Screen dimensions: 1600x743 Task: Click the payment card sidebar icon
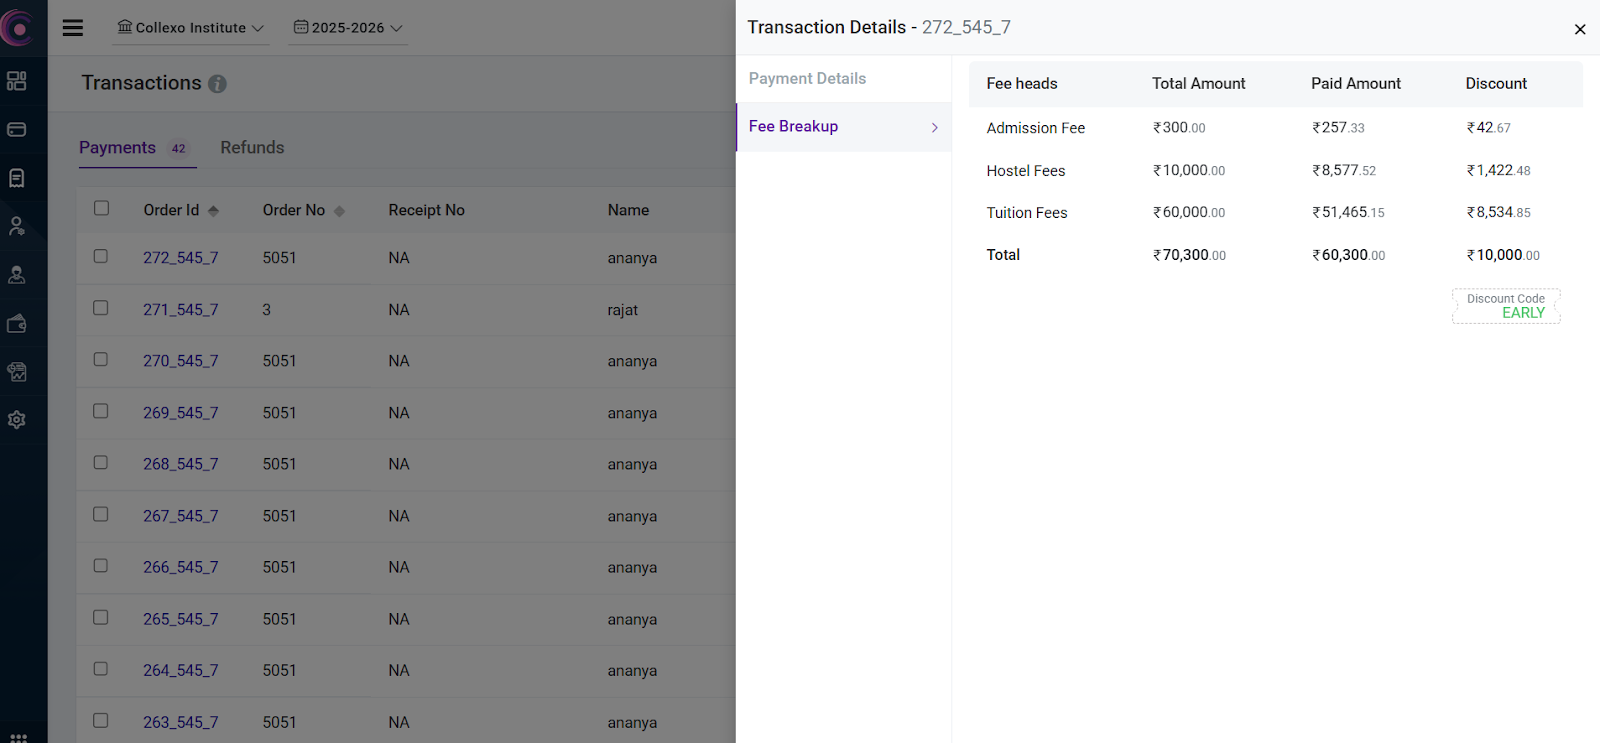17,130
